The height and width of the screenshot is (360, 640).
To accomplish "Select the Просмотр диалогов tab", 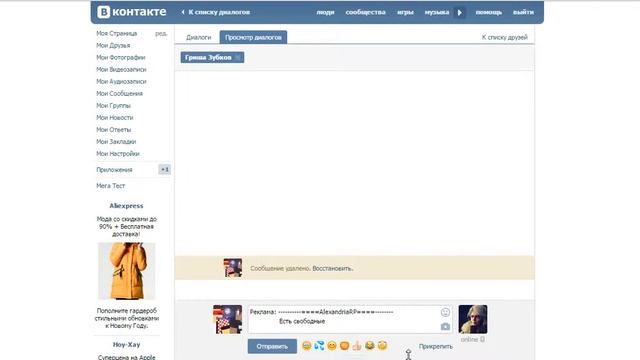I will (253, 37).
